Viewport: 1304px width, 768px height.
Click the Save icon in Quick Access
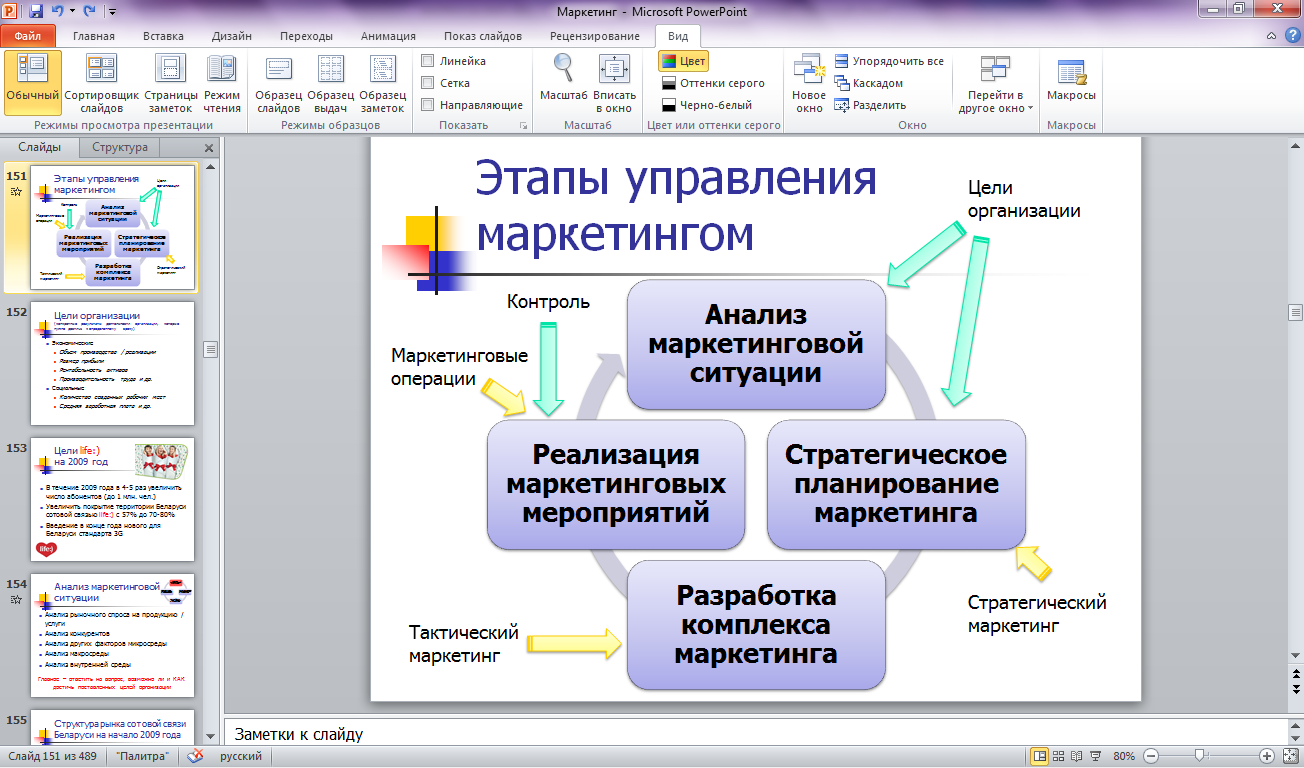tap(36, 11)
